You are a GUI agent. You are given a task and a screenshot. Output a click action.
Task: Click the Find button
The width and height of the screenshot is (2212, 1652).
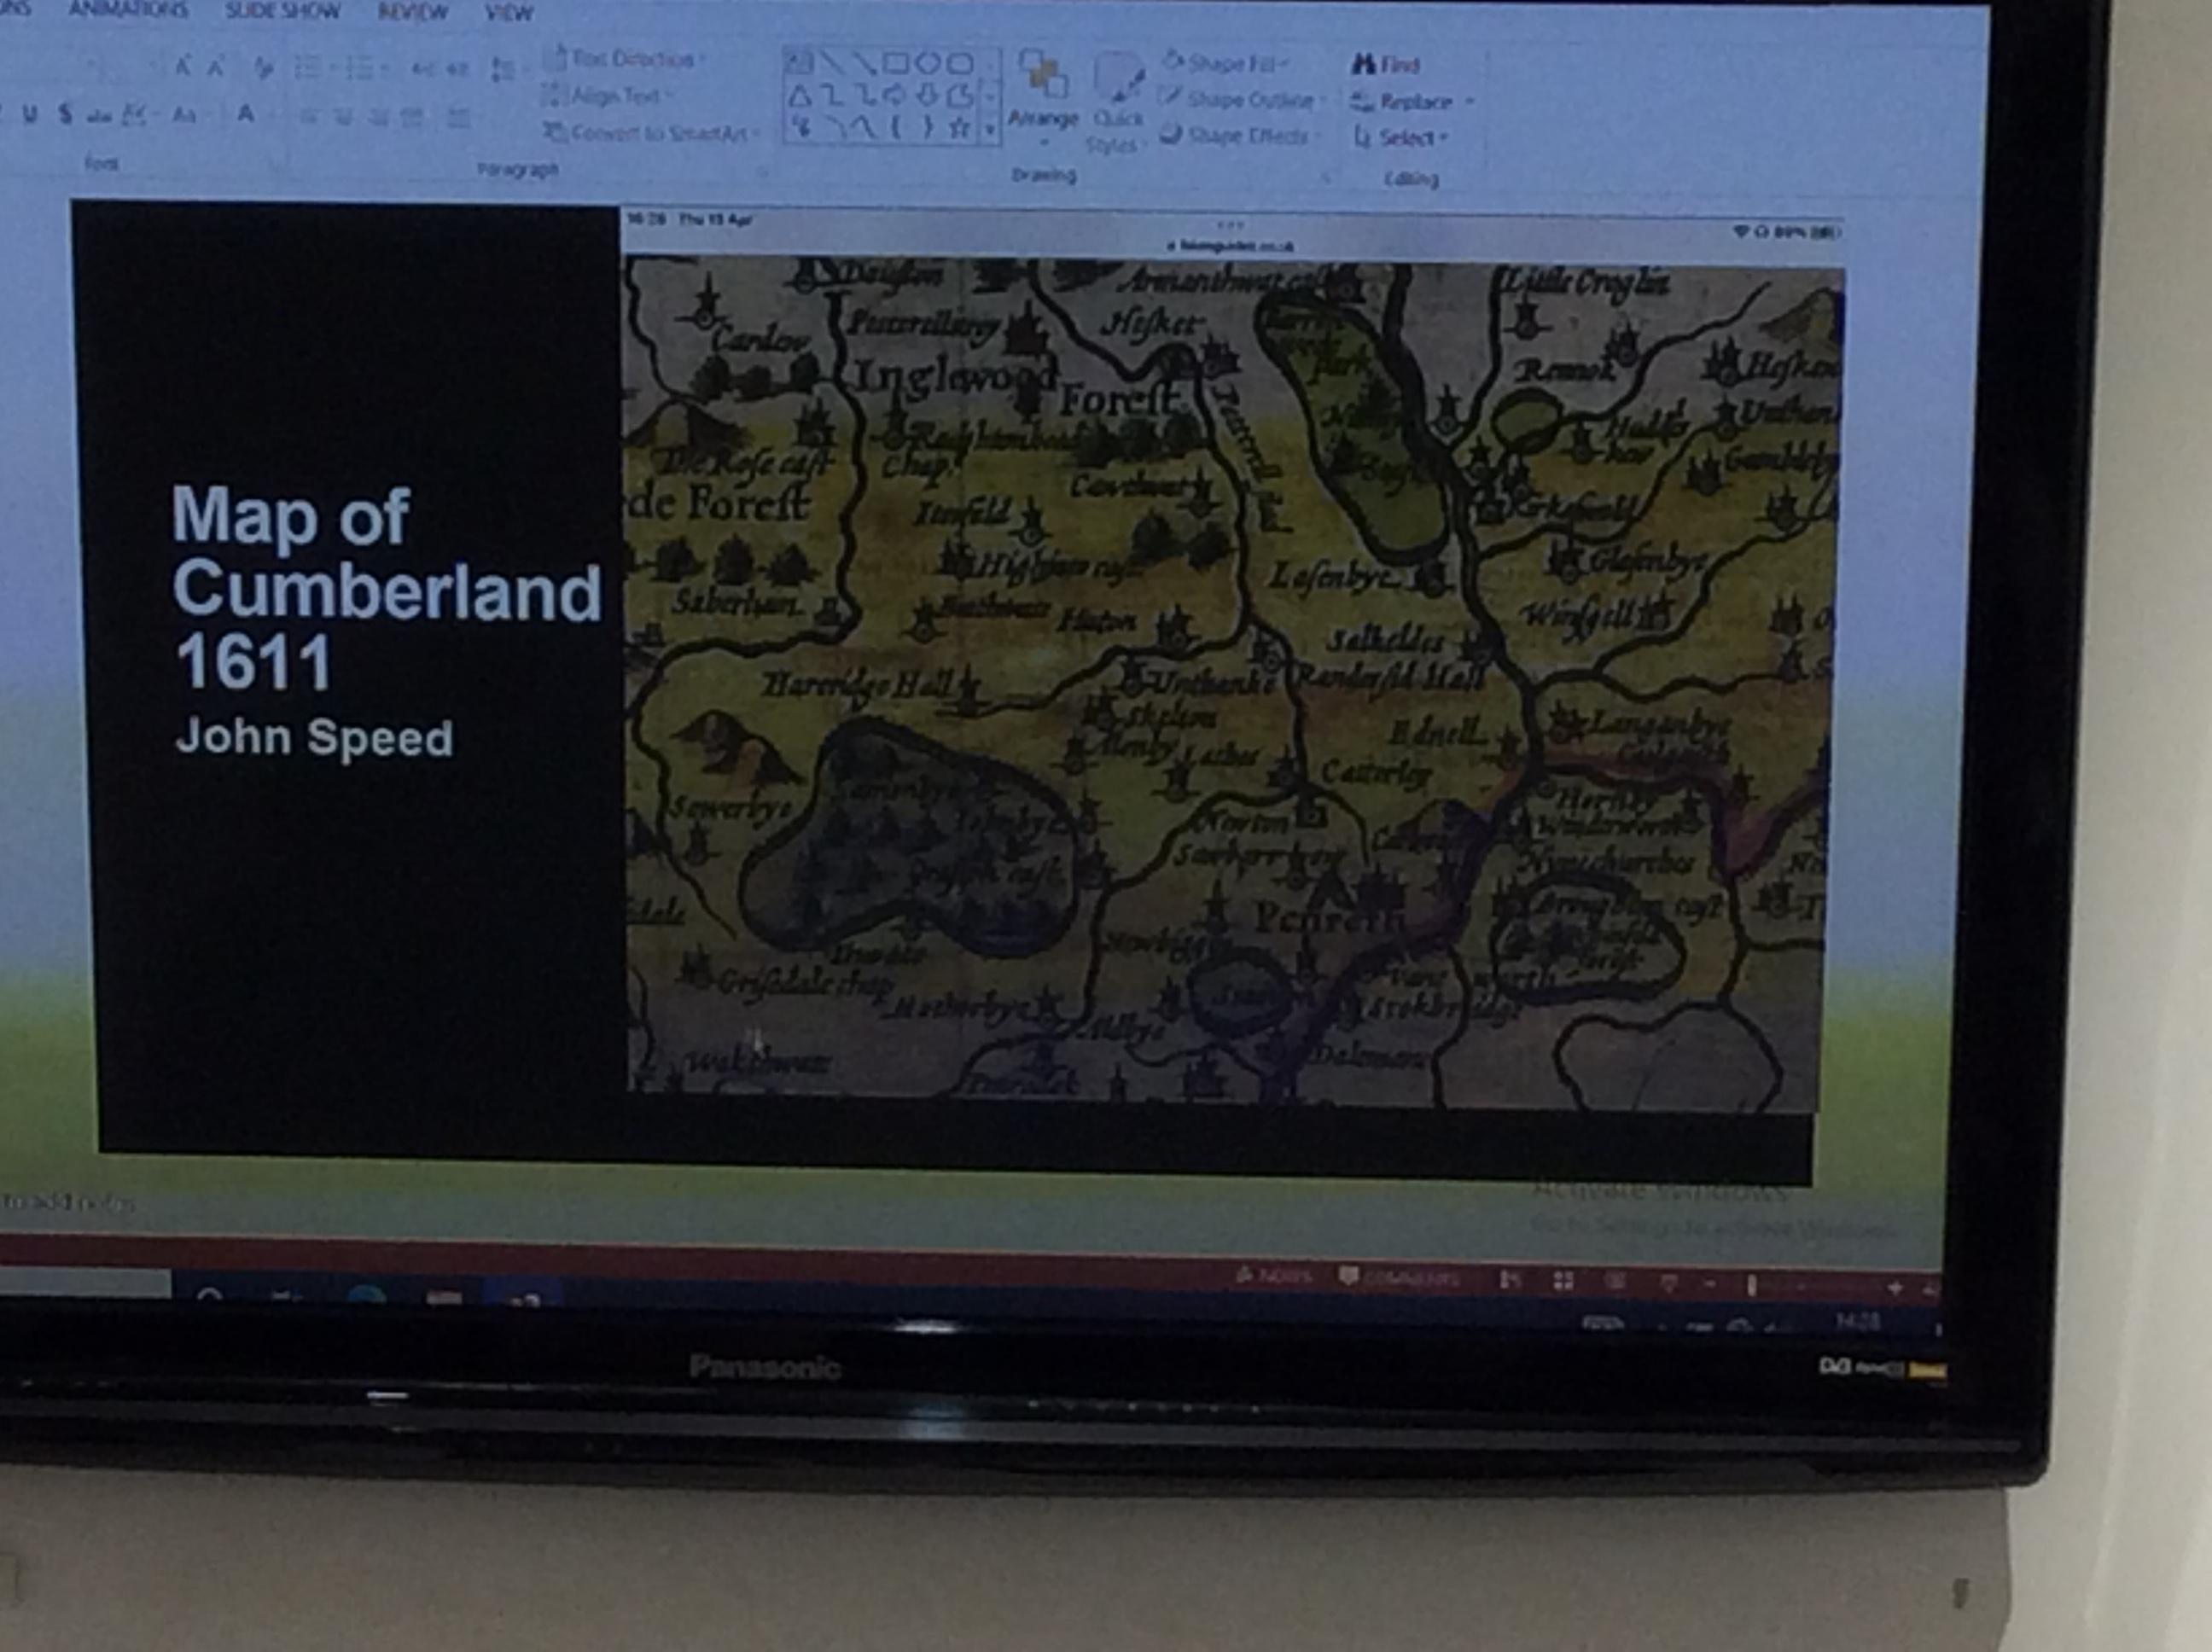pyautogui.click(x=1385, y=65)
